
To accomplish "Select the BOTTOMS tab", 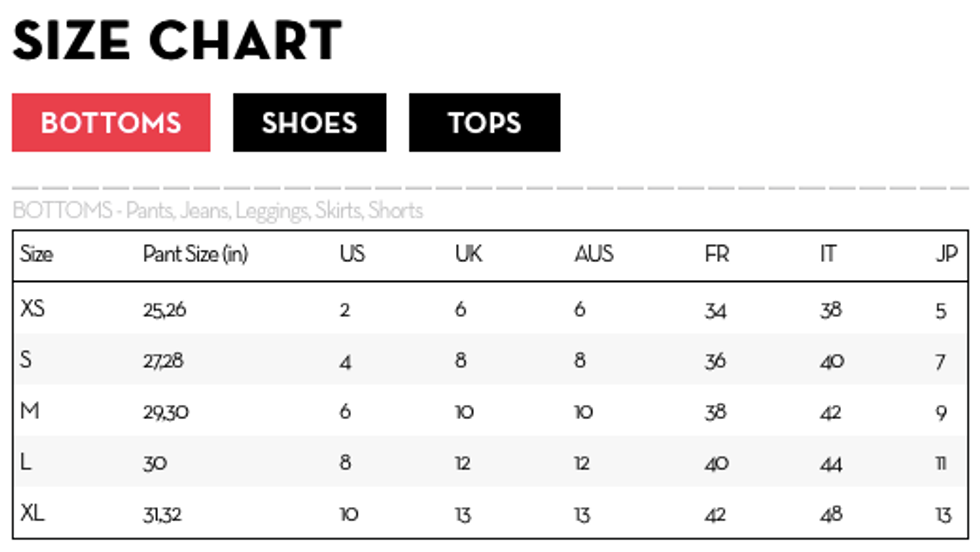I will point(111,123).
